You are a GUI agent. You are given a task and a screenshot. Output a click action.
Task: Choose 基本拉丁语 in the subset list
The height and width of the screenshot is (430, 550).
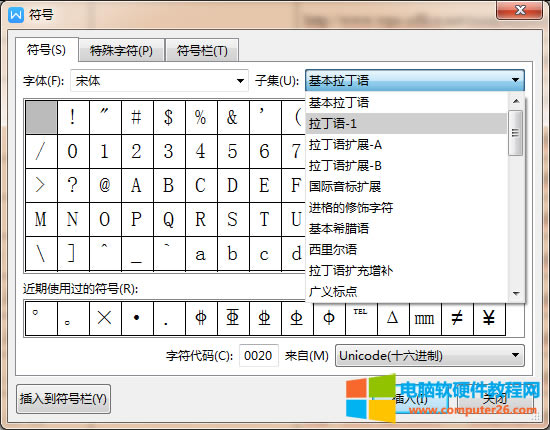point(406,102)
